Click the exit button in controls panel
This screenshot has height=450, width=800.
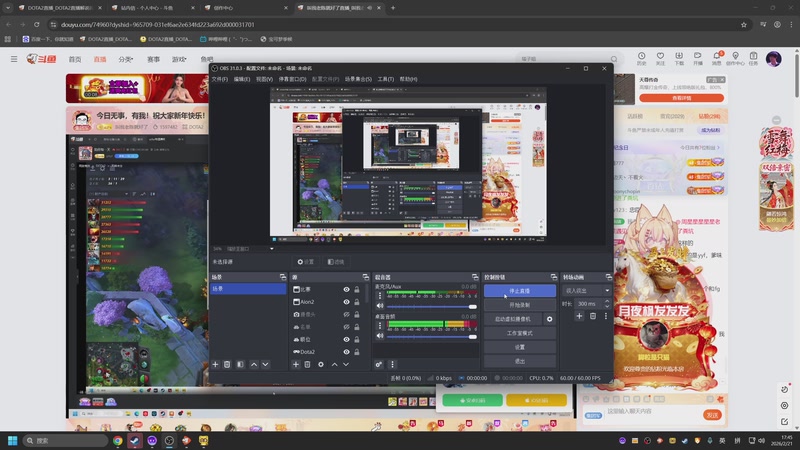tap(519, 361)
